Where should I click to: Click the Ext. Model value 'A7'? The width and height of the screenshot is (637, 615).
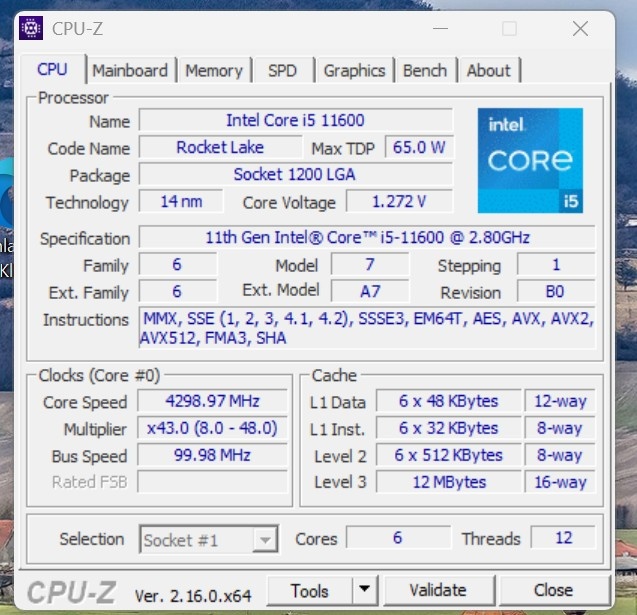point(370,291)
